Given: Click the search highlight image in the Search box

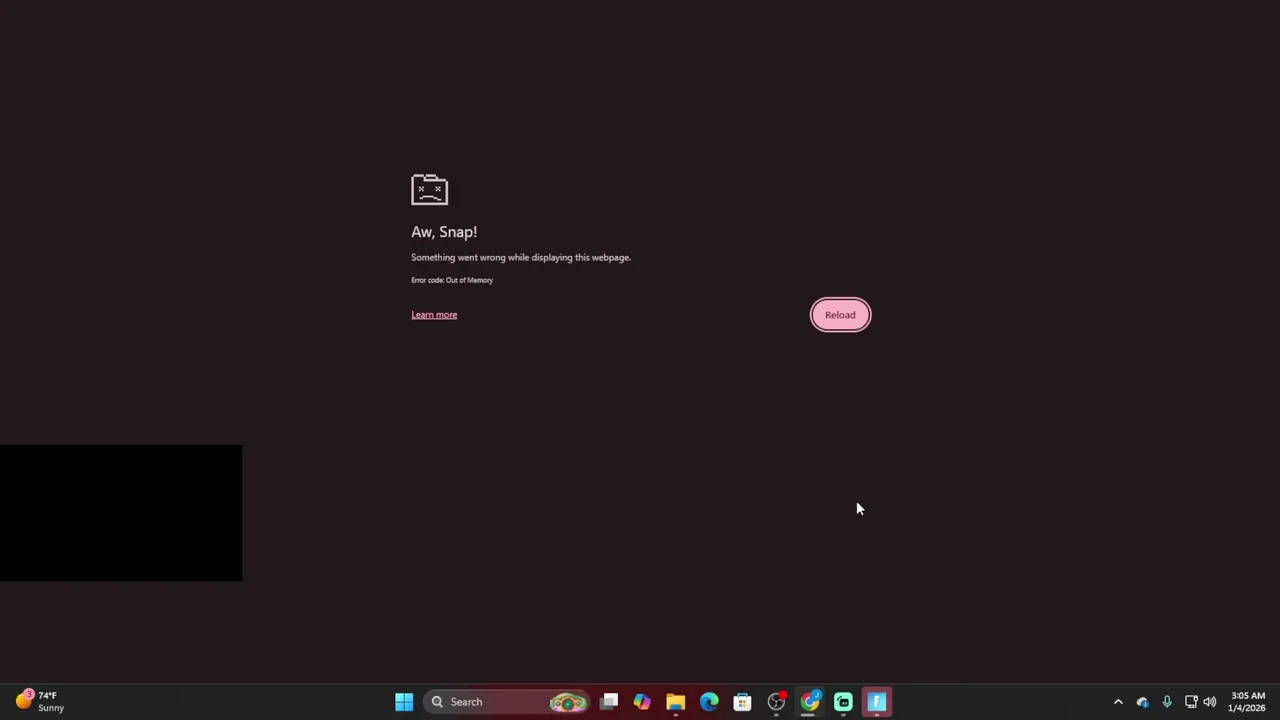Looking at the screenshot, I should (568, 702).
